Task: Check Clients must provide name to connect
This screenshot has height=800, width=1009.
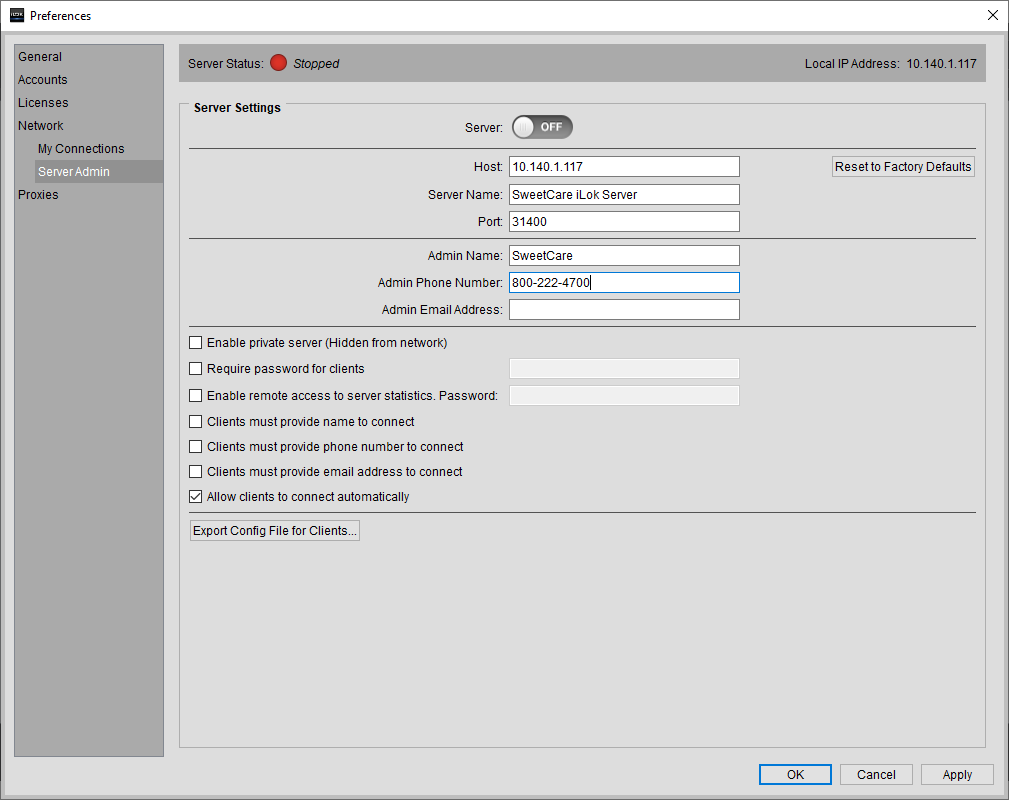Action: coord(195,421)
